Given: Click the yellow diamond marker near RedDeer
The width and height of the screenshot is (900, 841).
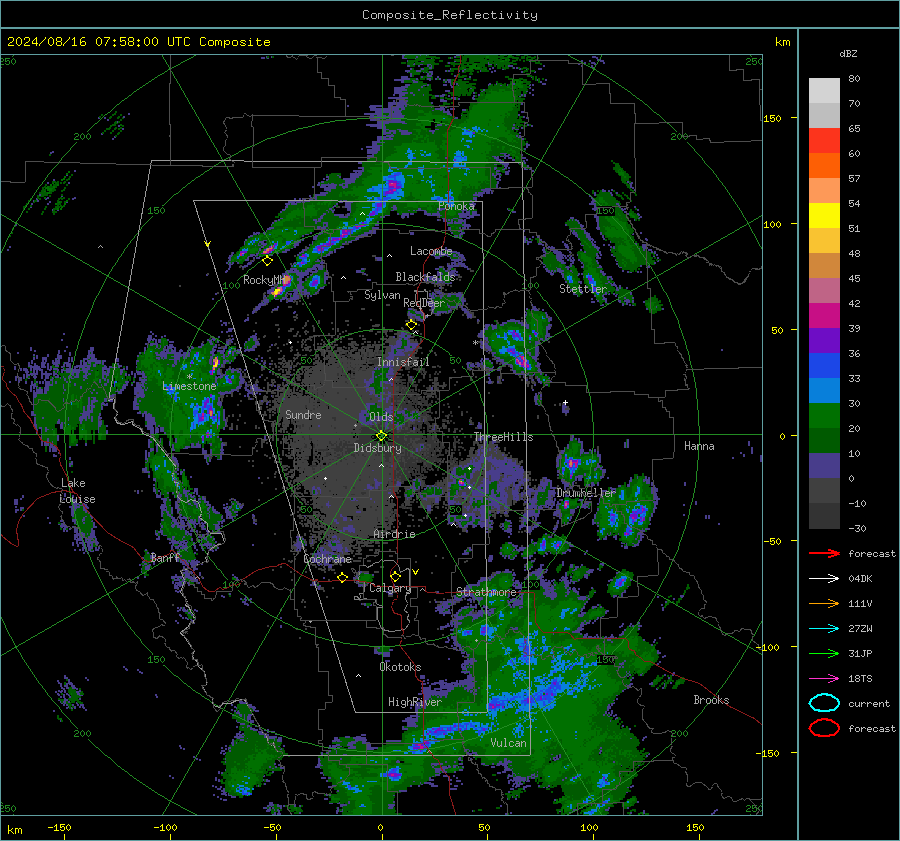Looking at the screenshot, I should click(411, 325).
